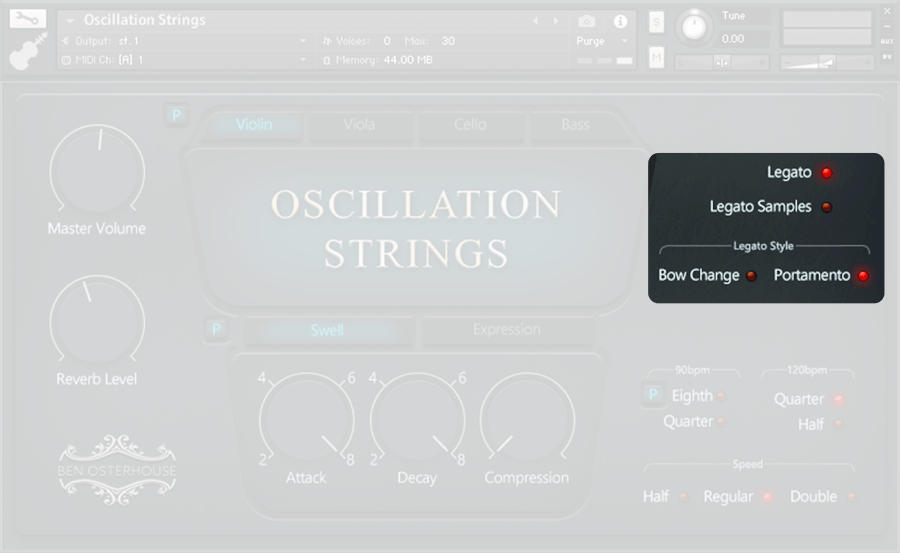The image size is (900, 553).
Task: Click the violin instrument icon
Action: tap(28, 51)
